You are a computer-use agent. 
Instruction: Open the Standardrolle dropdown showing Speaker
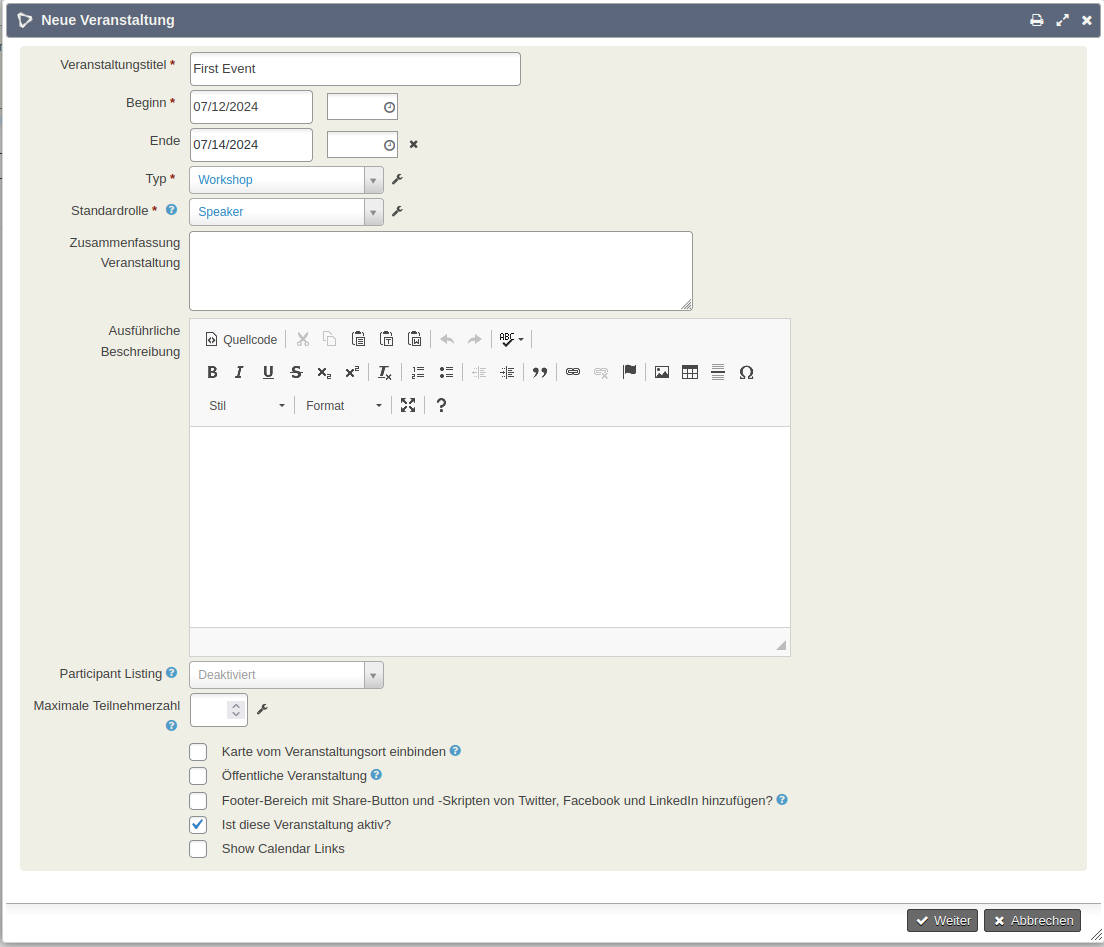tap(286, 212)
